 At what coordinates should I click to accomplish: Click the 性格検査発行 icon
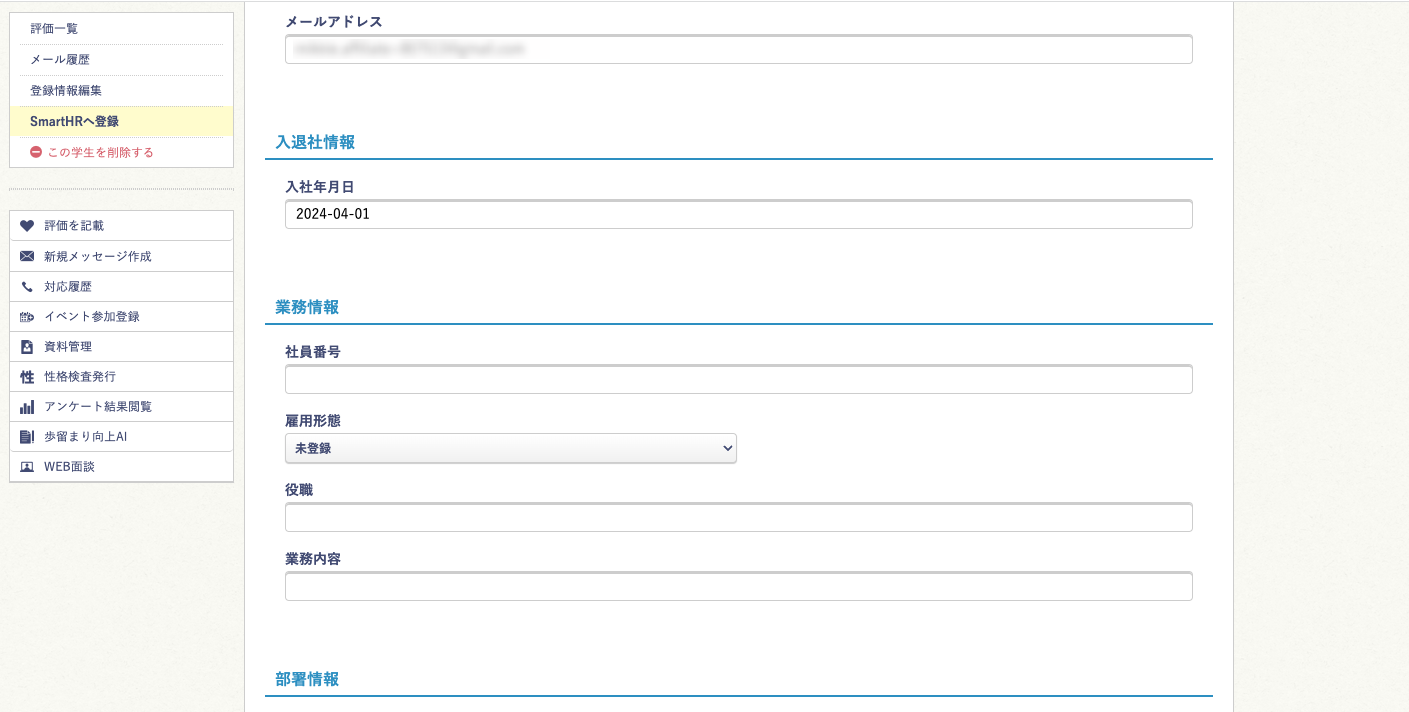click(27, 377)
